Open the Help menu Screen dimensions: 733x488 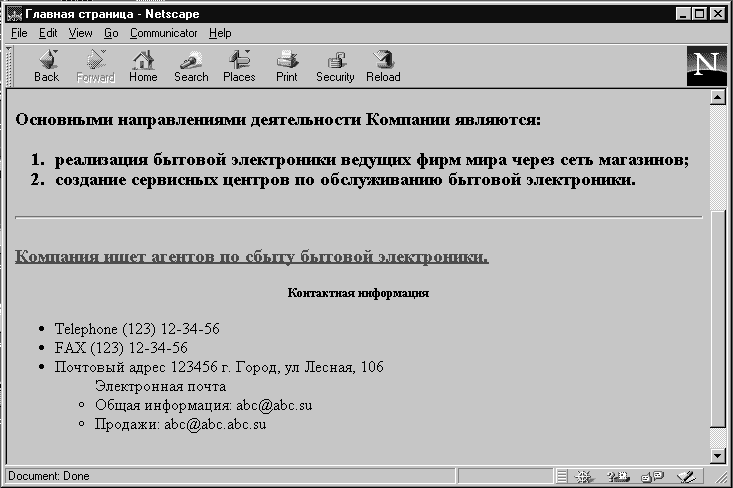tap(220, 33)
